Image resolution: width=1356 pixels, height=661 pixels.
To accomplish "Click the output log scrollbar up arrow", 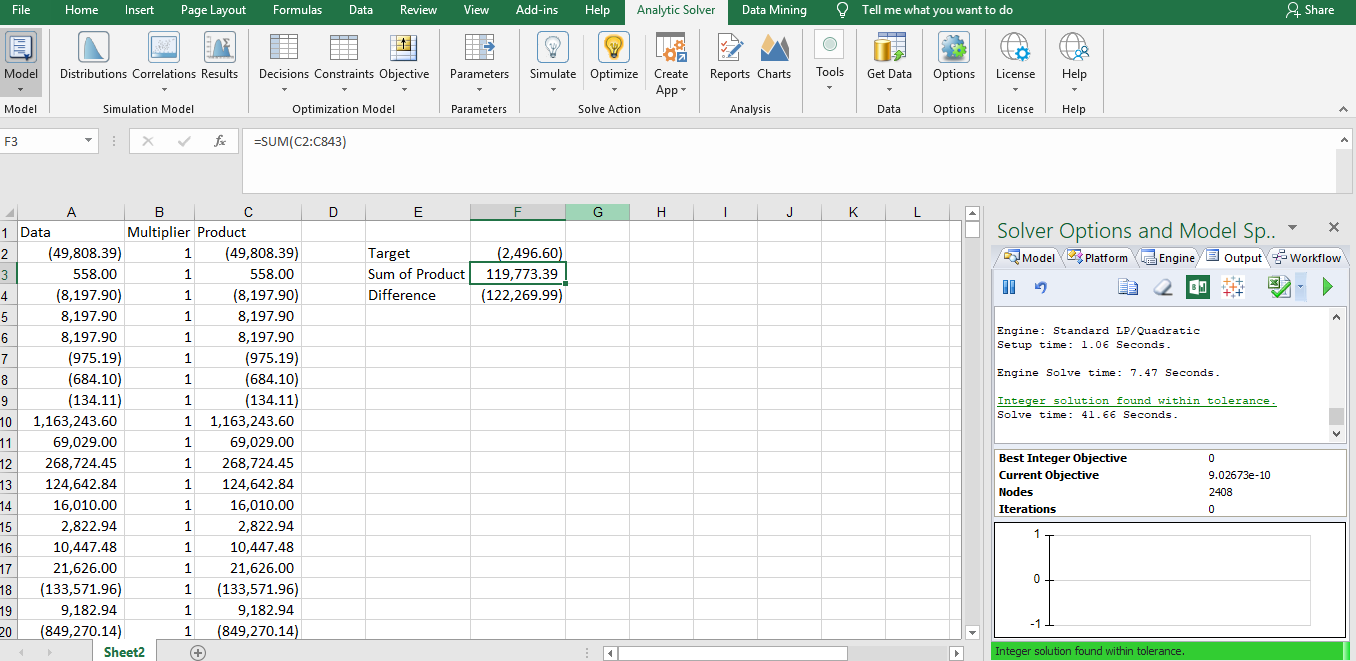I will [x=1337, y=317].
